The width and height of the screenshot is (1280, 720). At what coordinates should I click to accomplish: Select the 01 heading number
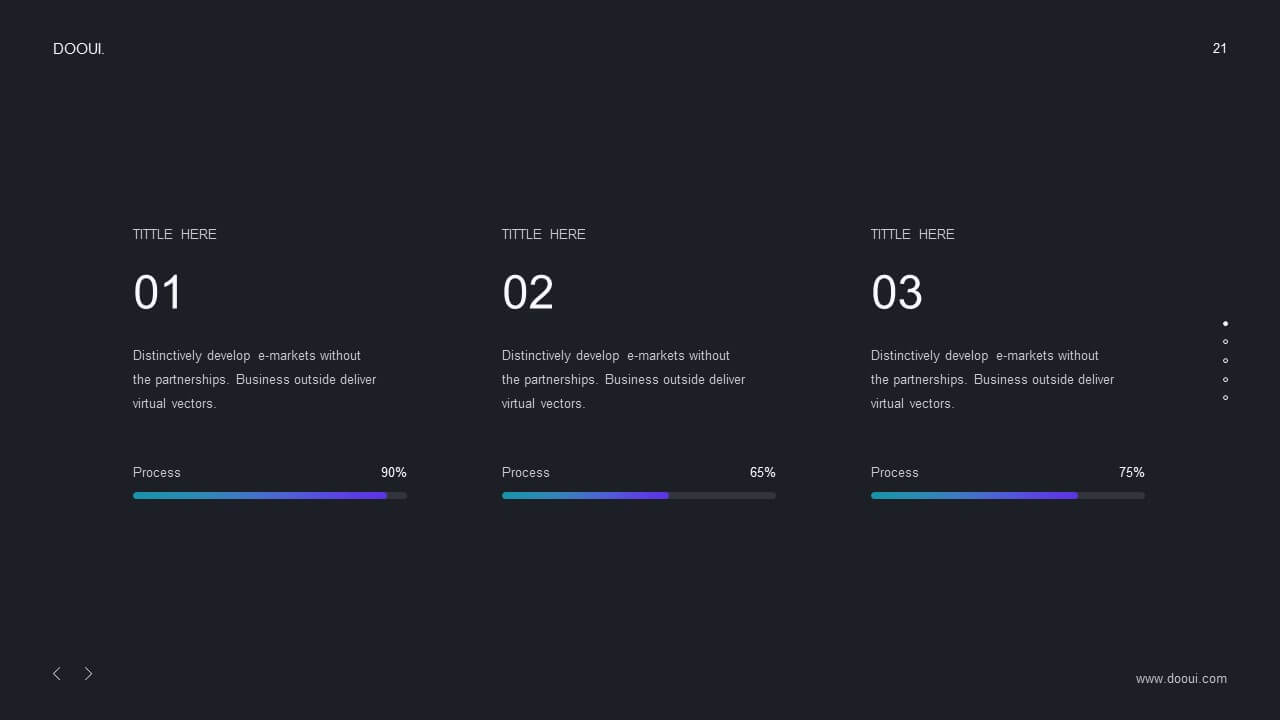158,293
